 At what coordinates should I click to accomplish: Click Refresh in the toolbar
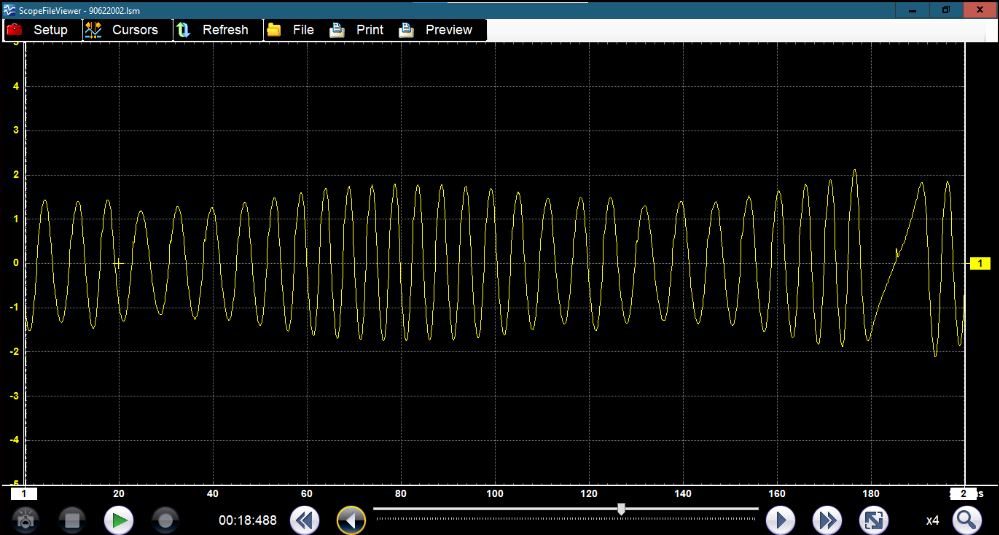coord(212,30)
